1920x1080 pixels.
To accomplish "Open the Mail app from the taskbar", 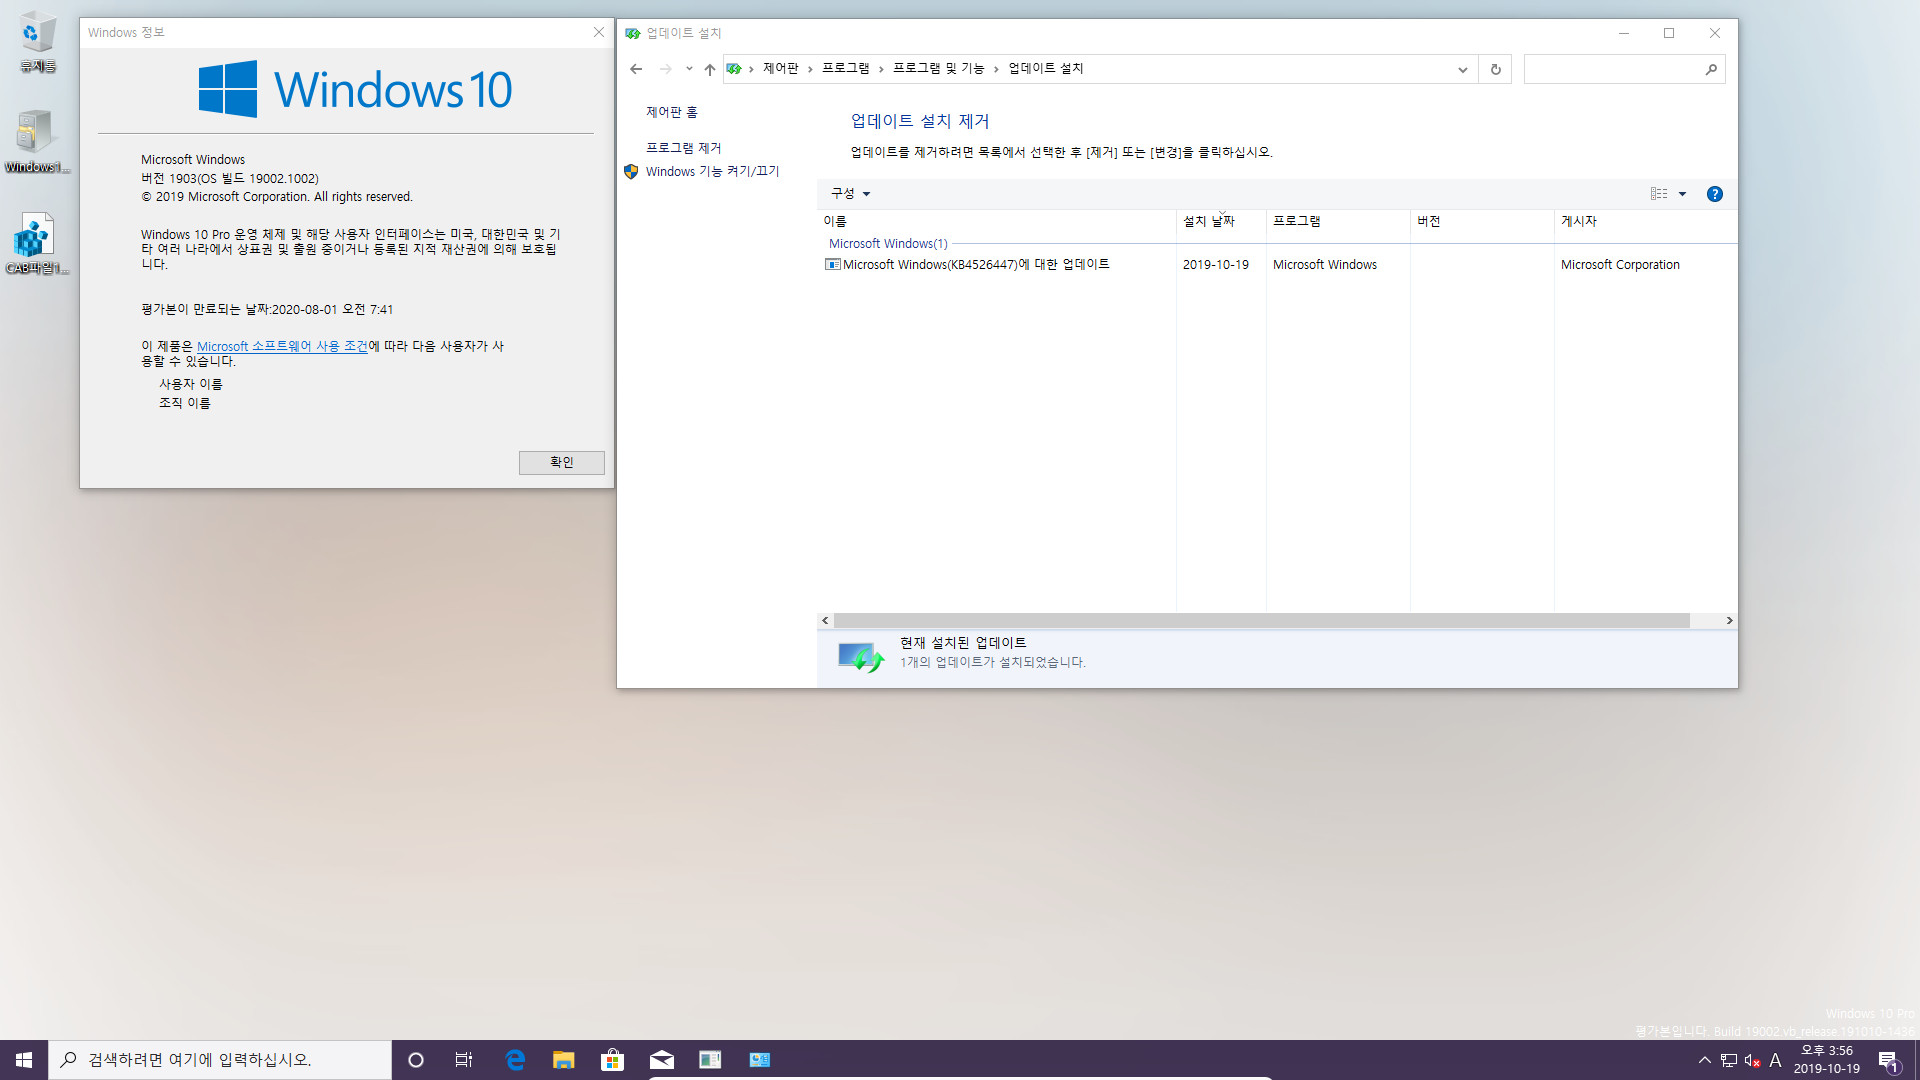I will (x=662, y=1060).
